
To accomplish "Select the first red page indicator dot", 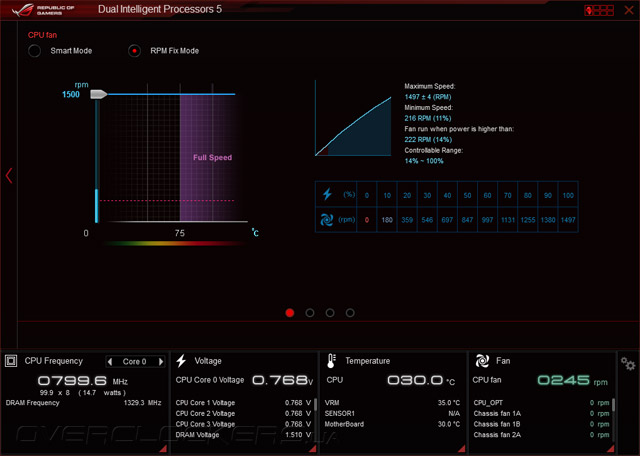I will 290,313.
